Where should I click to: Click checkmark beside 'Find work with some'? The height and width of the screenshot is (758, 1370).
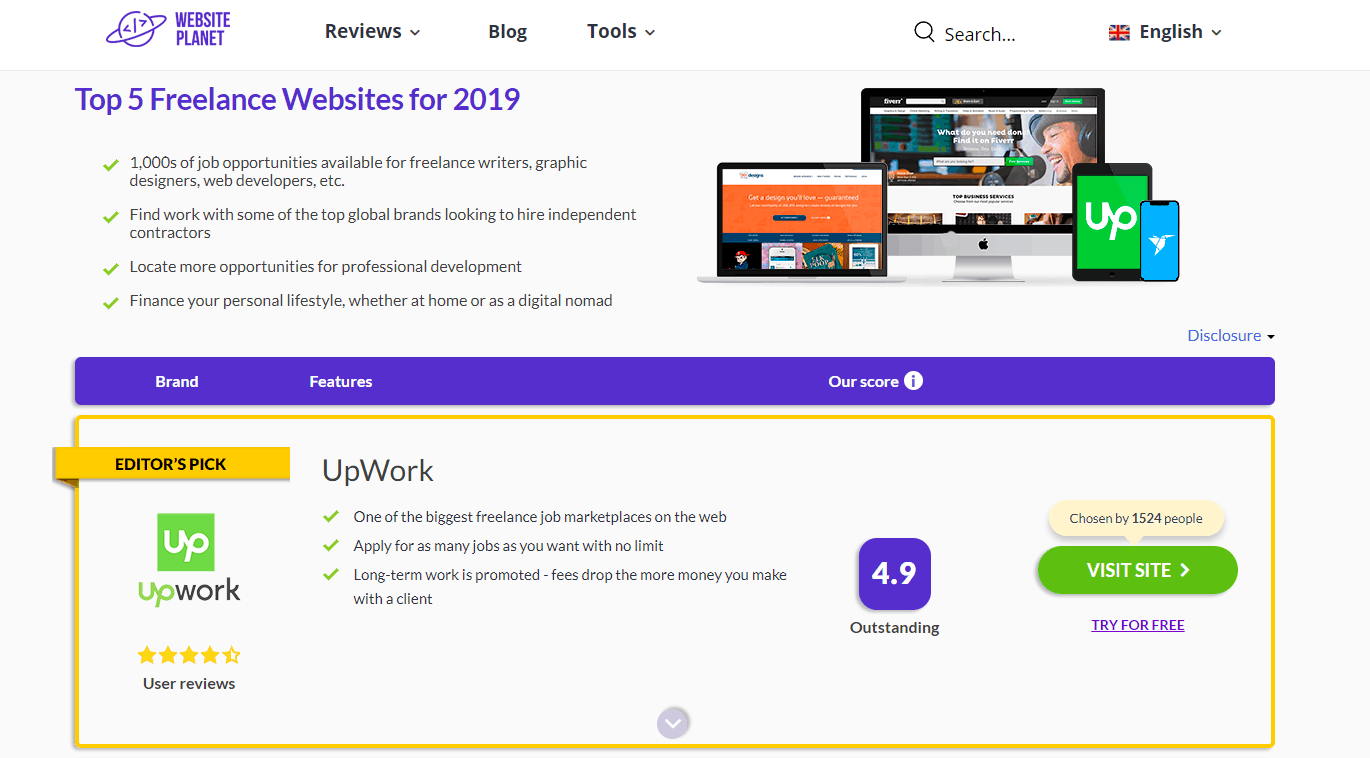coord(111,217)
